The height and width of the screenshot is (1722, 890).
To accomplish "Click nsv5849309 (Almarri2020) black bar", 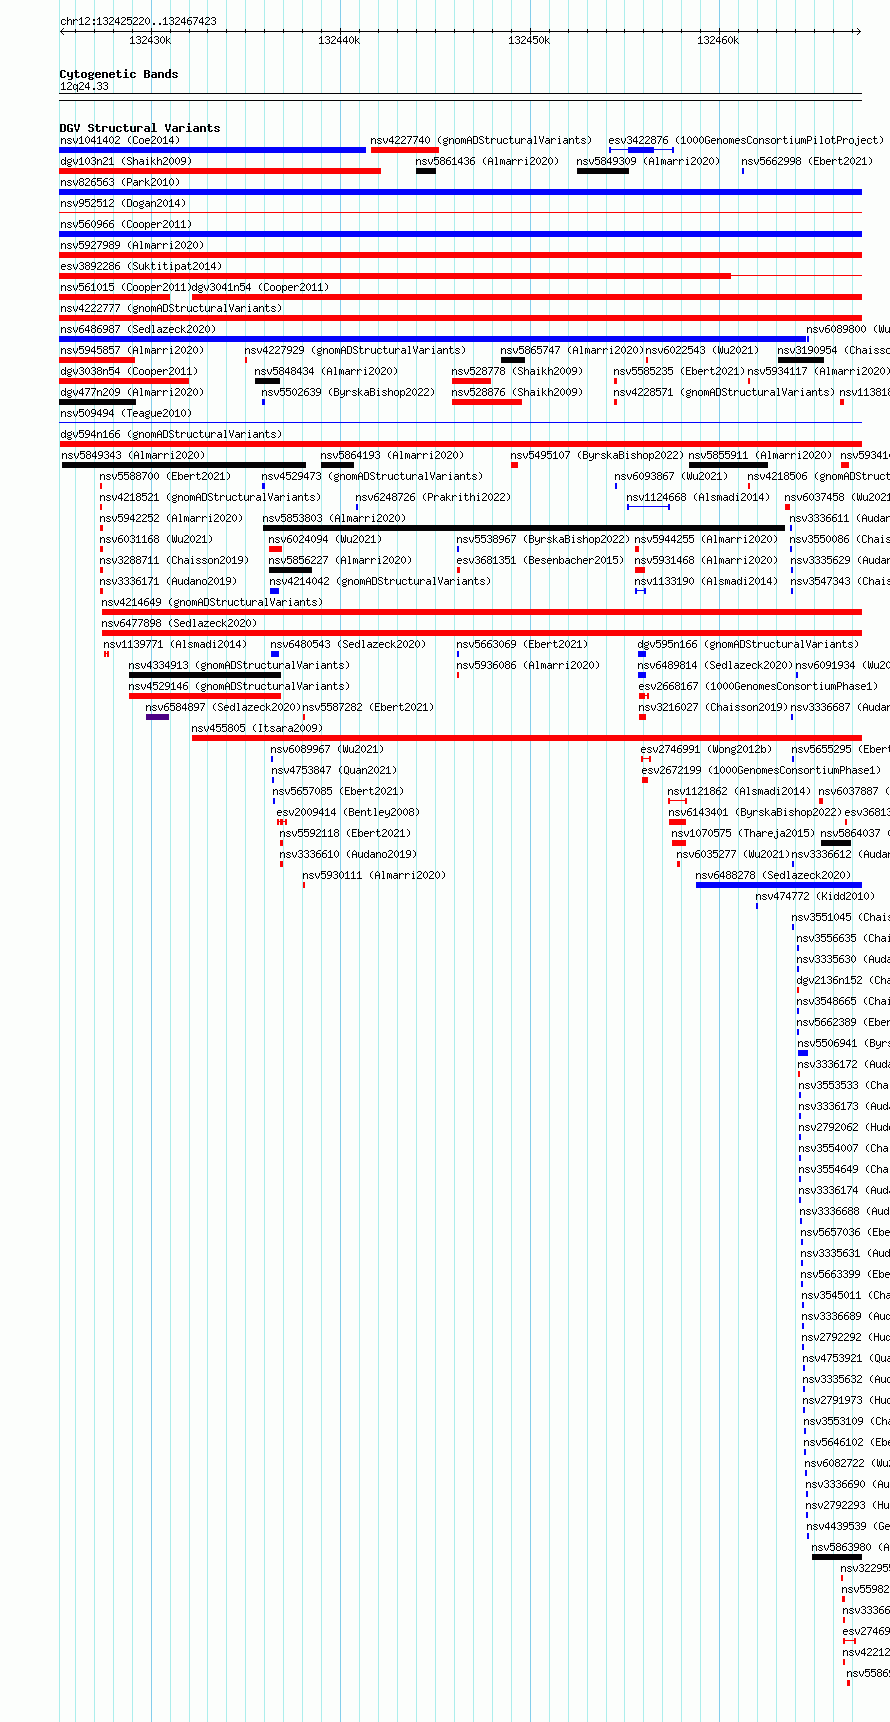I will pos(603,171).
